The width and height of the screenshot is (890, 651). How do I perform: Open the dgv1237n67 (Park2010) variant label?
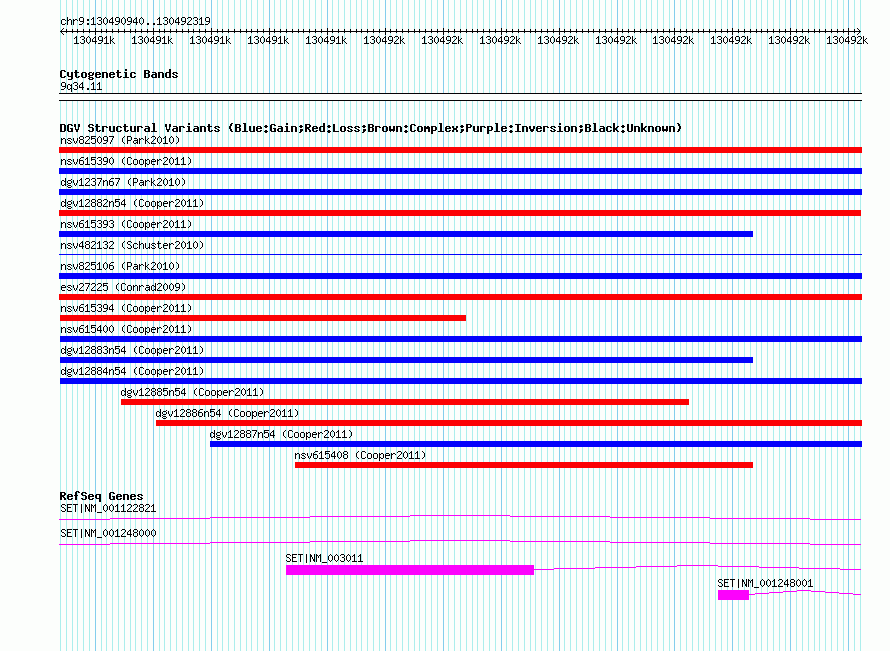click(123, 182)
